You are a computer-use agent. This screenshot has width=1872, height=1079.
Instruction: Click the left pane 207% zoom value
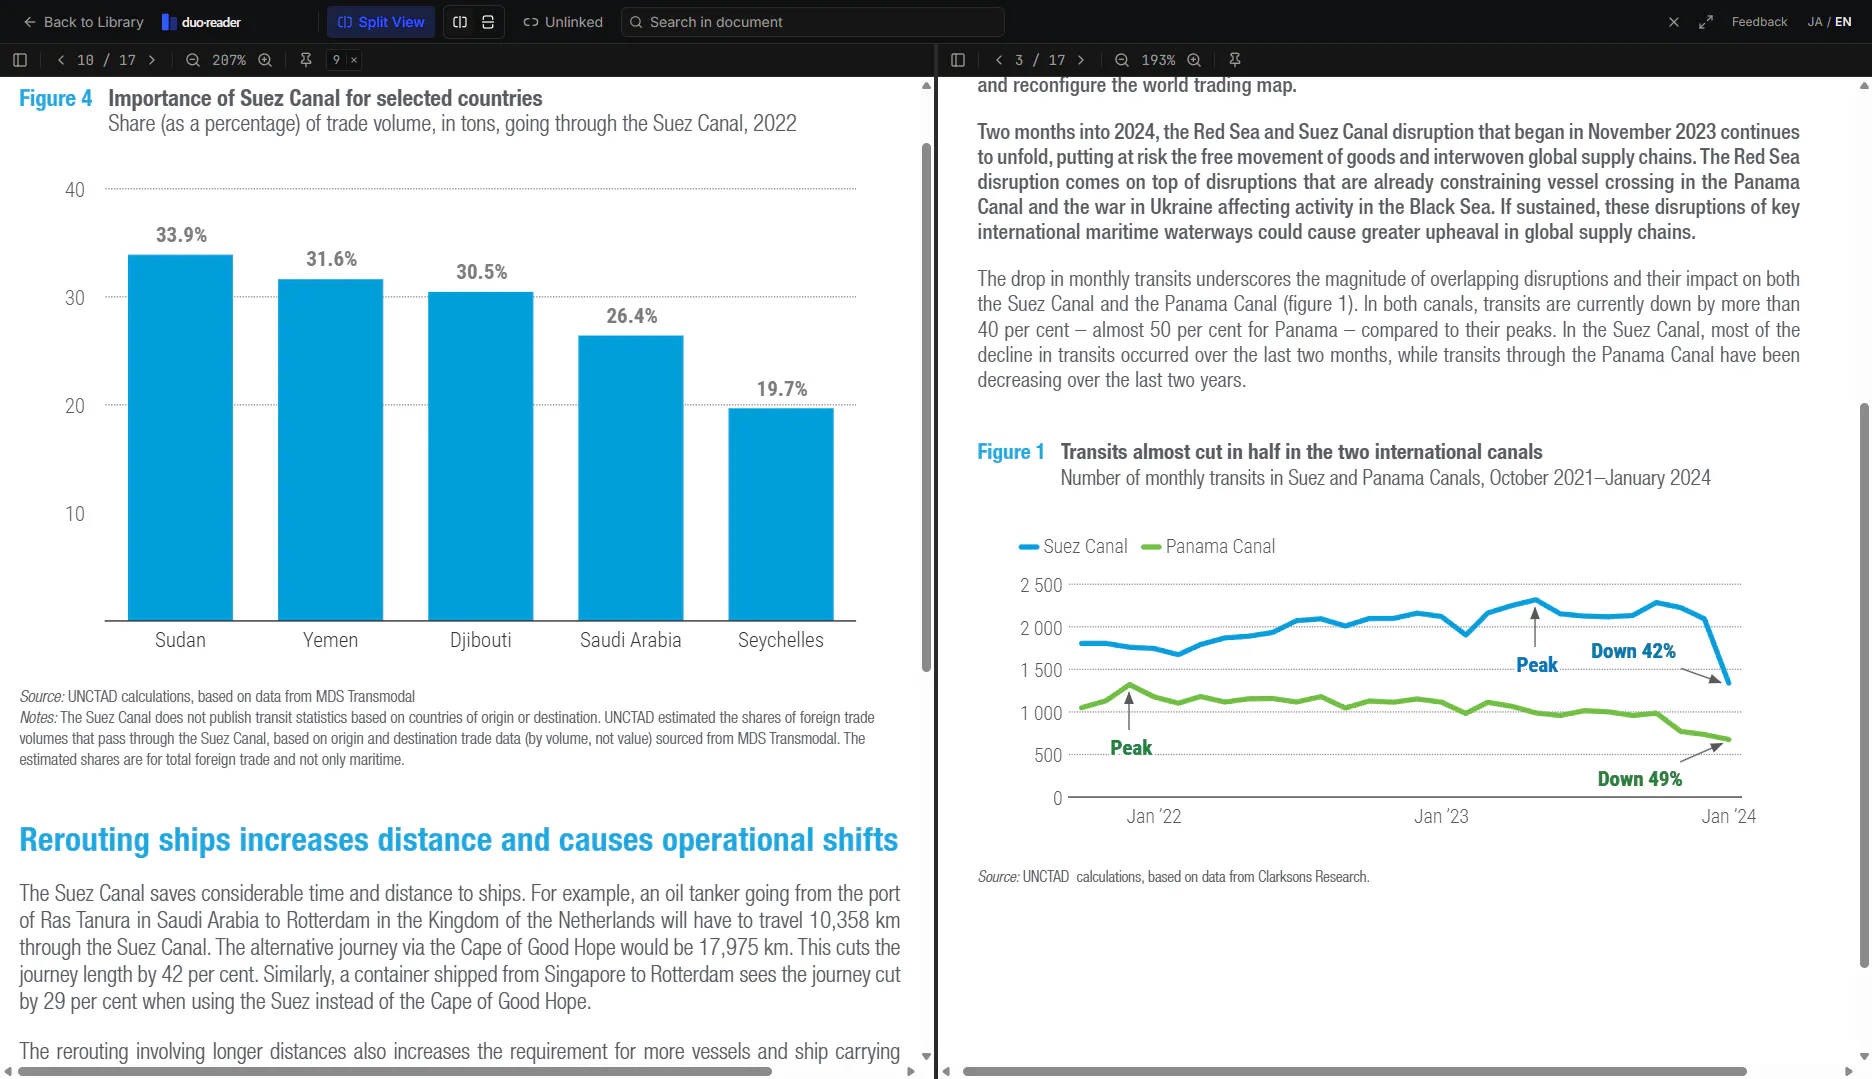(229, 60)
